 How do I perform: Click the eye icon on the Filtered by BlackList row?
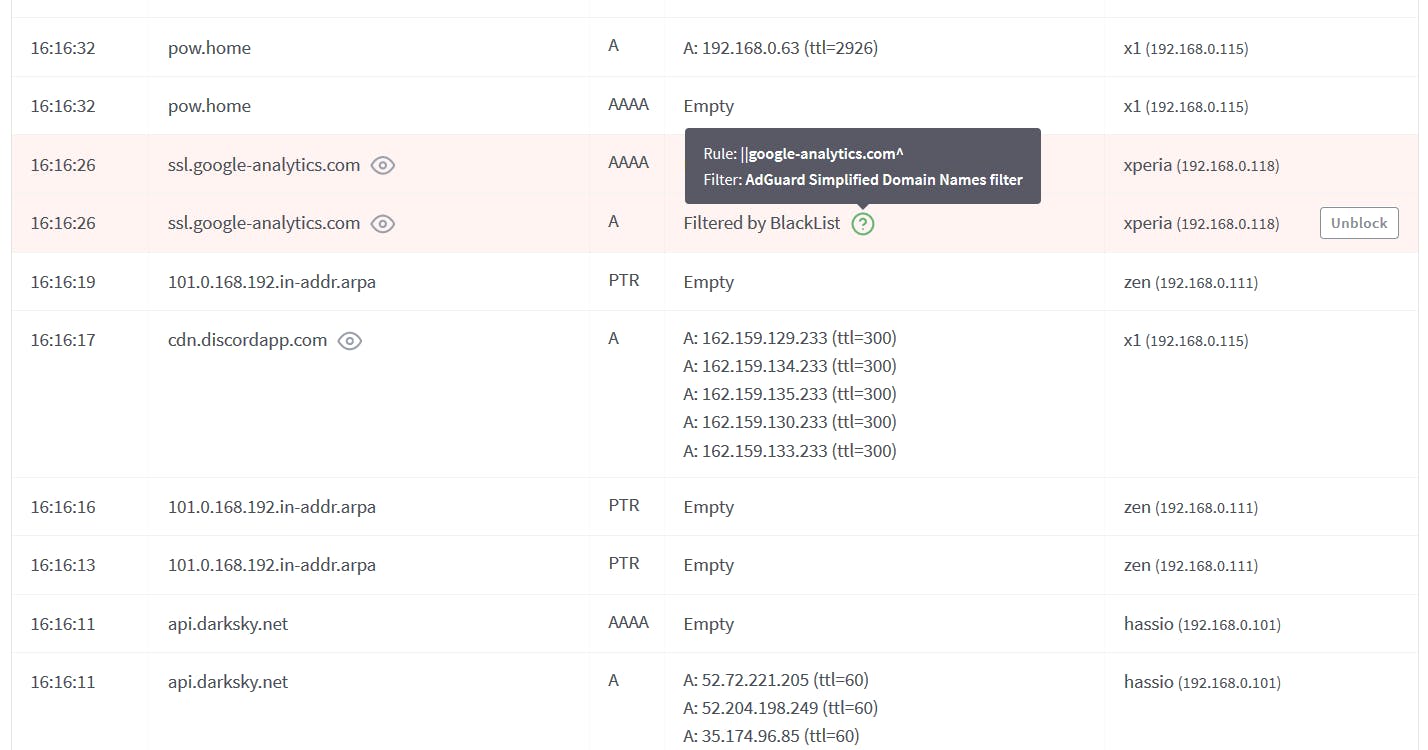pos(383,223)
